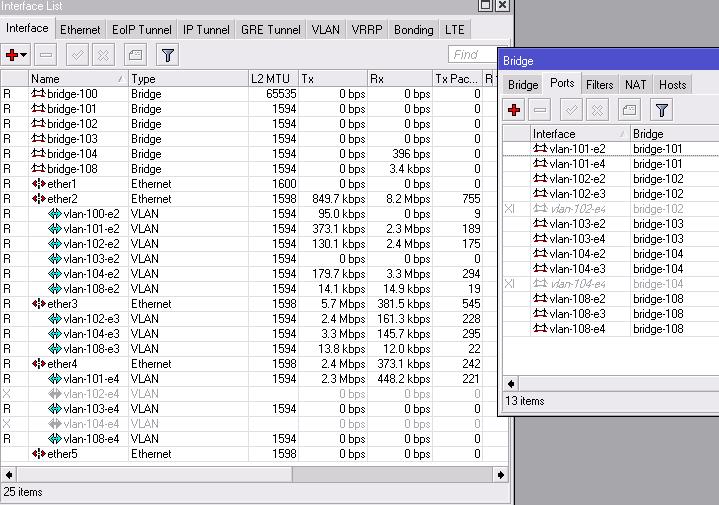Select the disabled vlan-102-e4 port in Bridge
Viewport: 719px width, 505px height.
point(577,209)
